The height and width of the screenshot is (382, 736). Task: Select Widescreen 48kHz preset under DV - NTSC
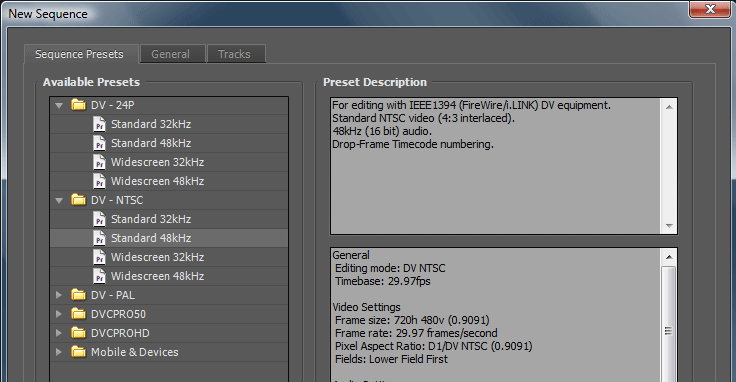[169, 276]
